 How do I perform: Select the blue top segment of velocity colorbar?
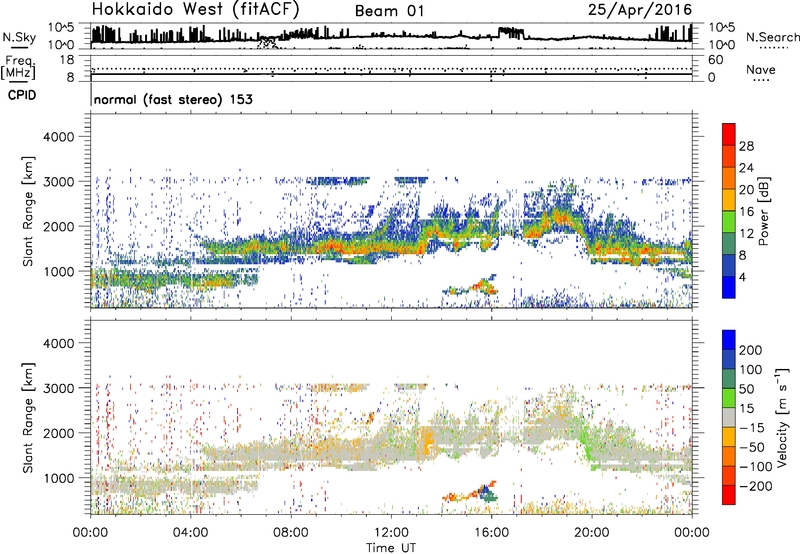(x=729, y=340)
